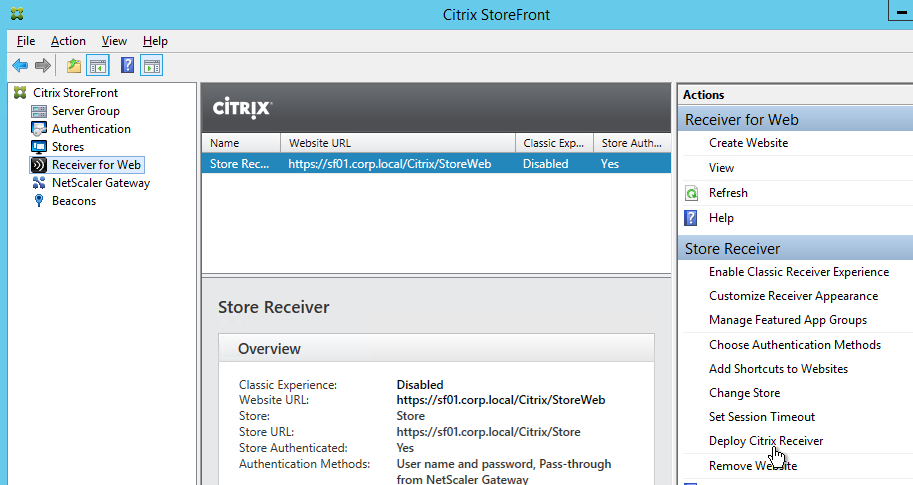
Task: Click the Help toolbar icon
Action: pyautogui.click(x=128, y=65)
